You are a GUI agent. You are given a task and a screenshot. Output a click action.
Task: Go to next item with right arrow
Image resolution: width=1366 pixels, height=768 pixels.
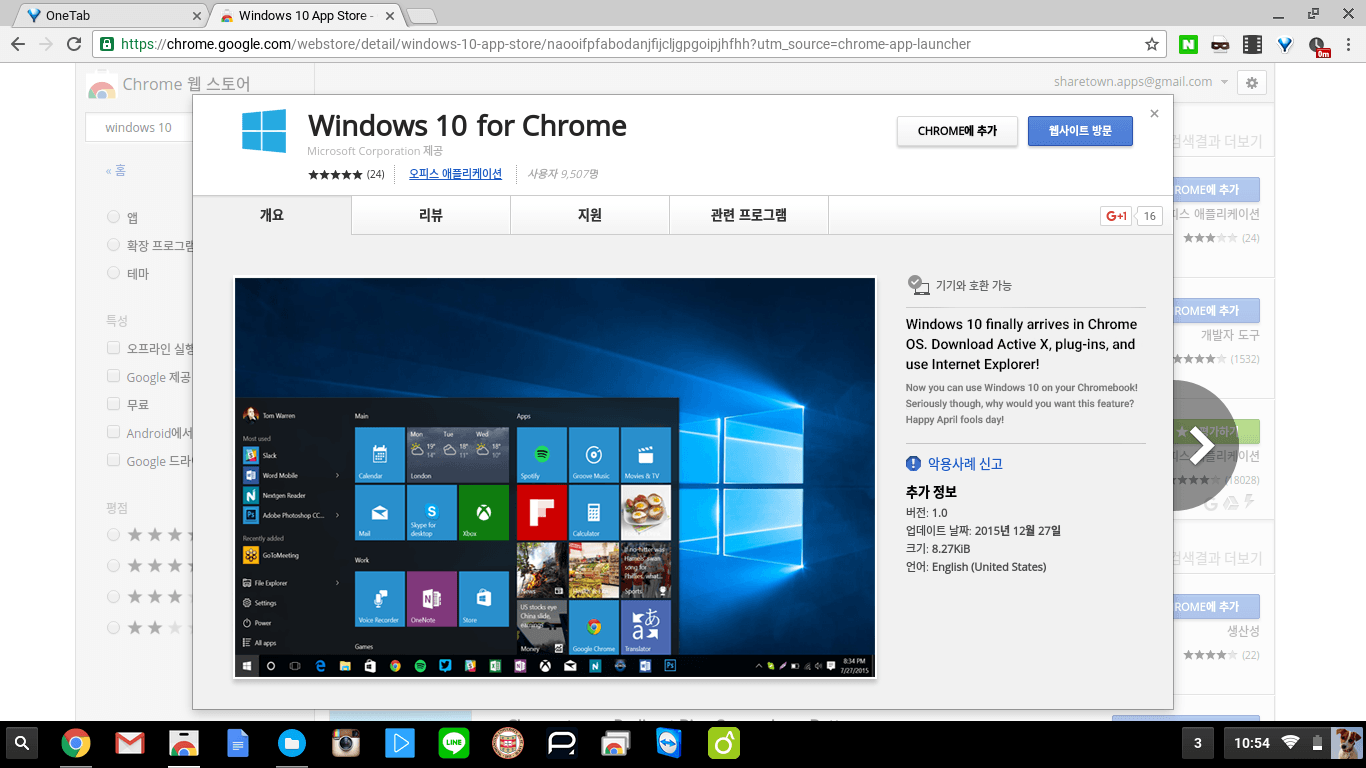point(1201,445)
